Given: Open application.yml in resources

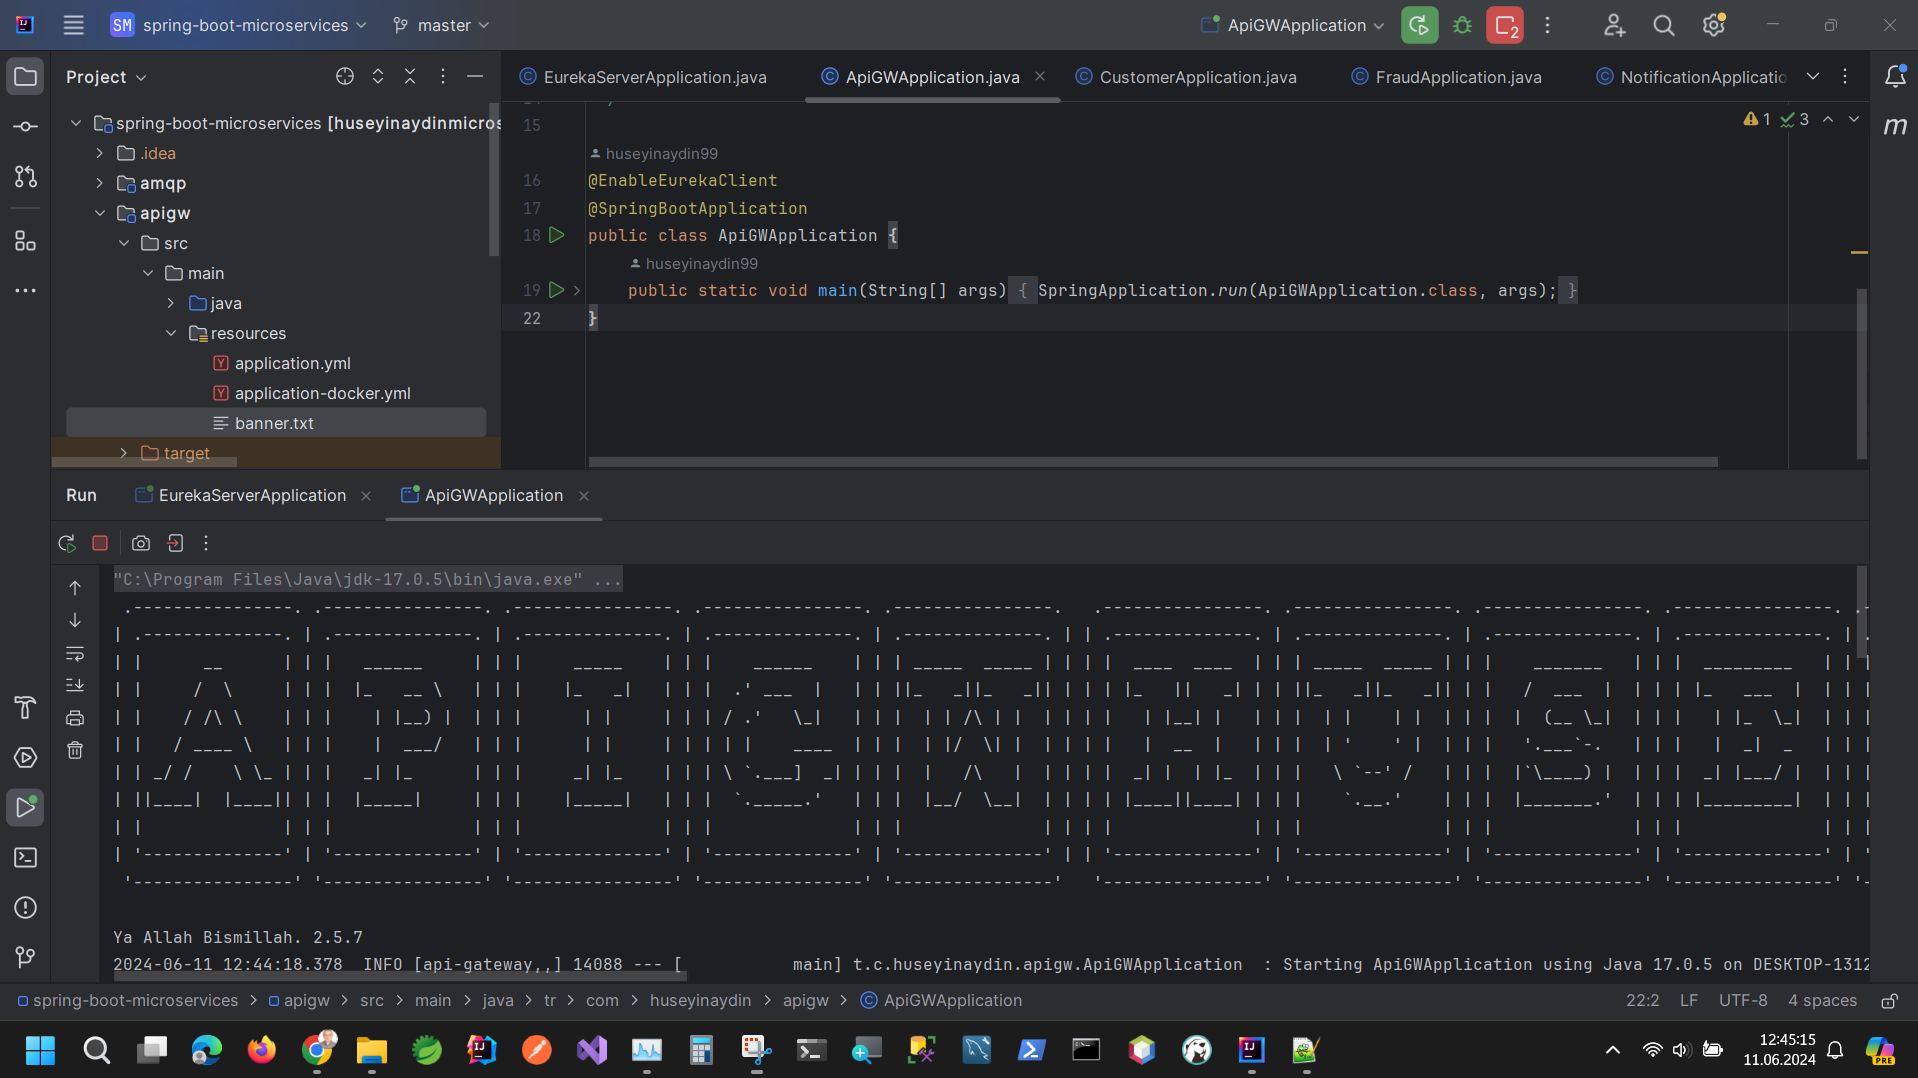Looking at the screenshot, I should click(x=292, y=363).
